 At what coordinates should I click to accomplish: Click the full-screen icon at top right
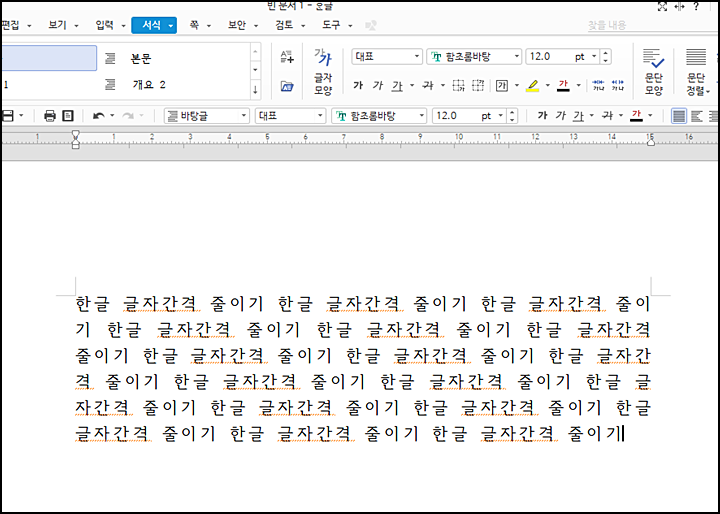click(662, 6)
